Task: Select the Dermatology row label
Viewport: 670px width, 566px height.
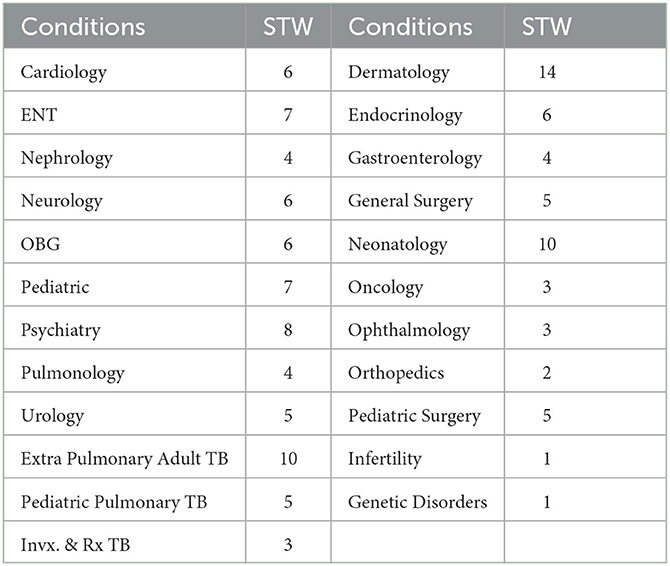Action: [417, 70]
